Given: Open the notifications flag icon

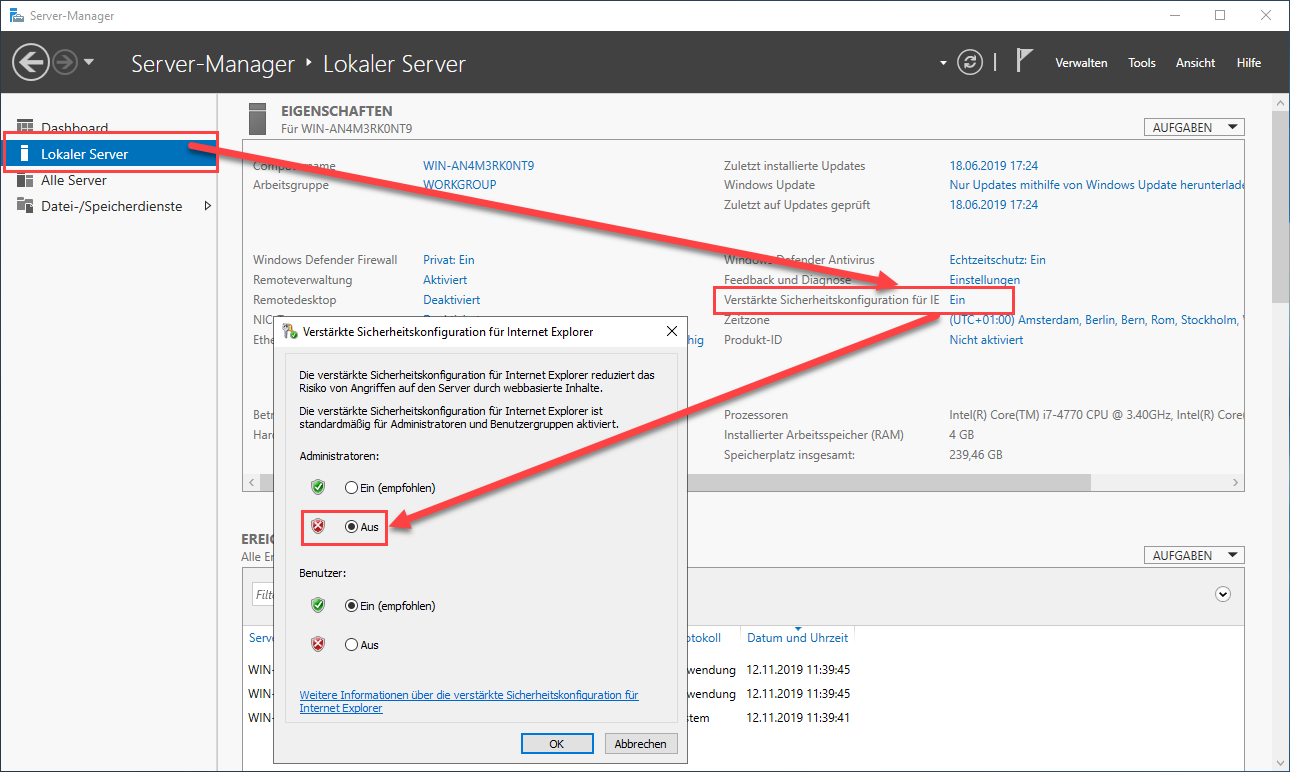Looking at the screenshot, I should click(x=1024, y=61).
